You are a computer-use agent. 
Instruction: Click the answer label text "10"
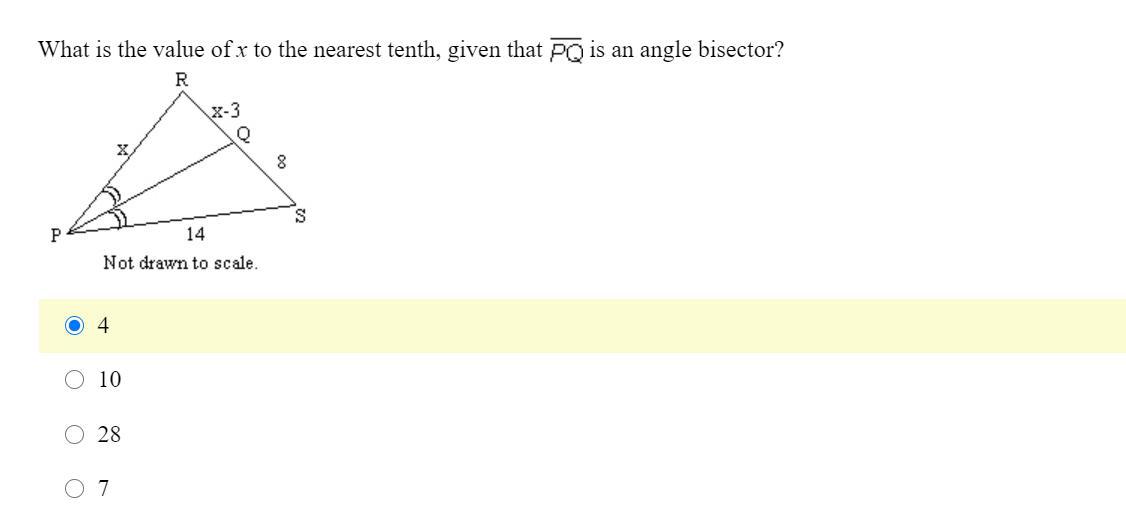[x=110, y=380]
